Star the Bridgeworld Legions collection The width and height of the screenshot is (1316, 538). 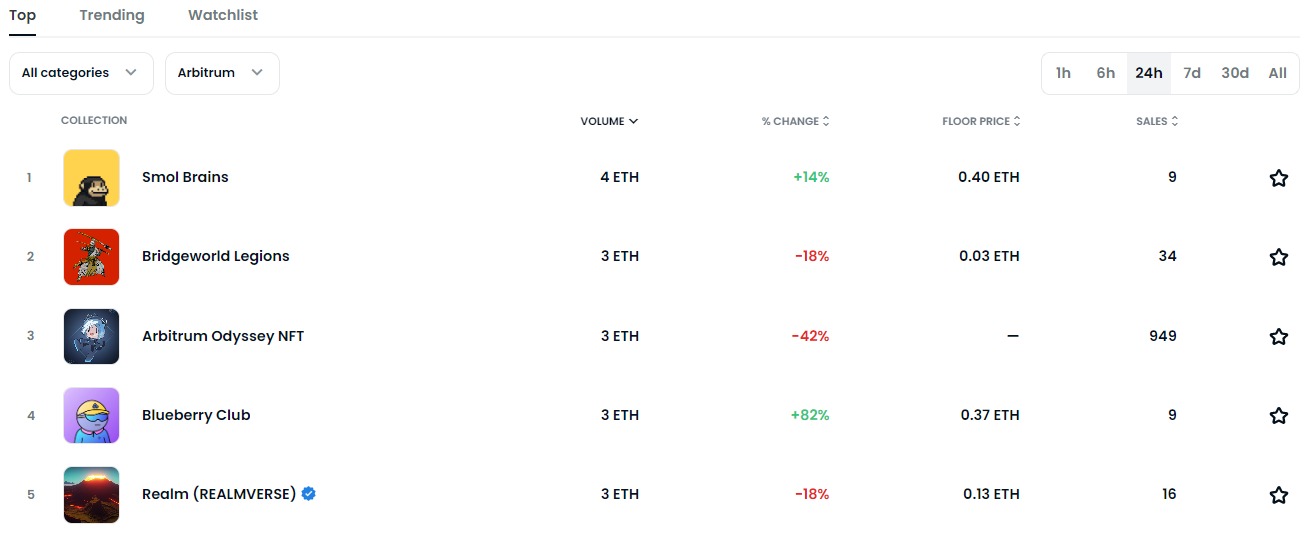pyautogui.click(x=1278, y=257)
